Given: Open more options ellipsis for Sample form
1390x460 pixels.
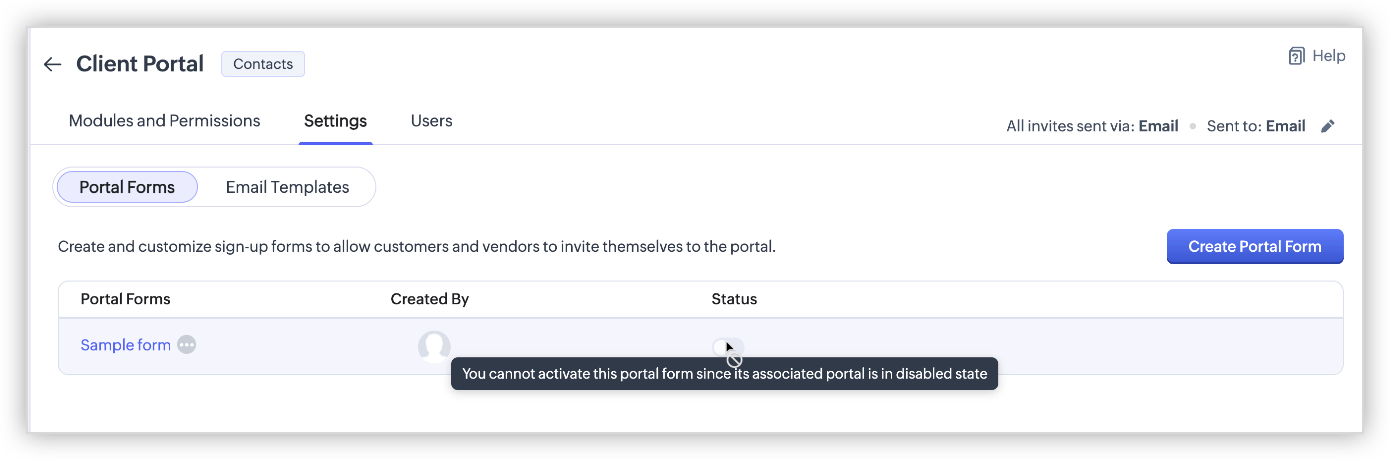Looking at the screenshot, I should 187,345.
